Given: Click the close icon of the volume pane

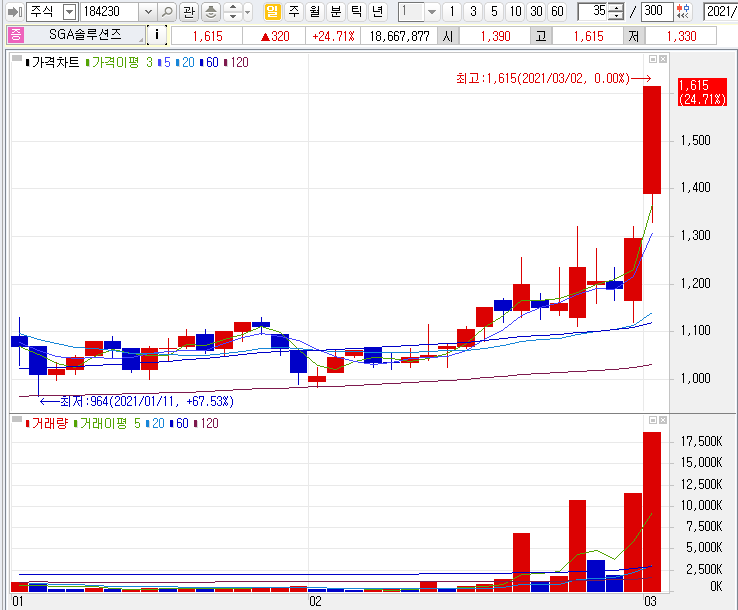Looking at the screenshot, I should 663,420.
